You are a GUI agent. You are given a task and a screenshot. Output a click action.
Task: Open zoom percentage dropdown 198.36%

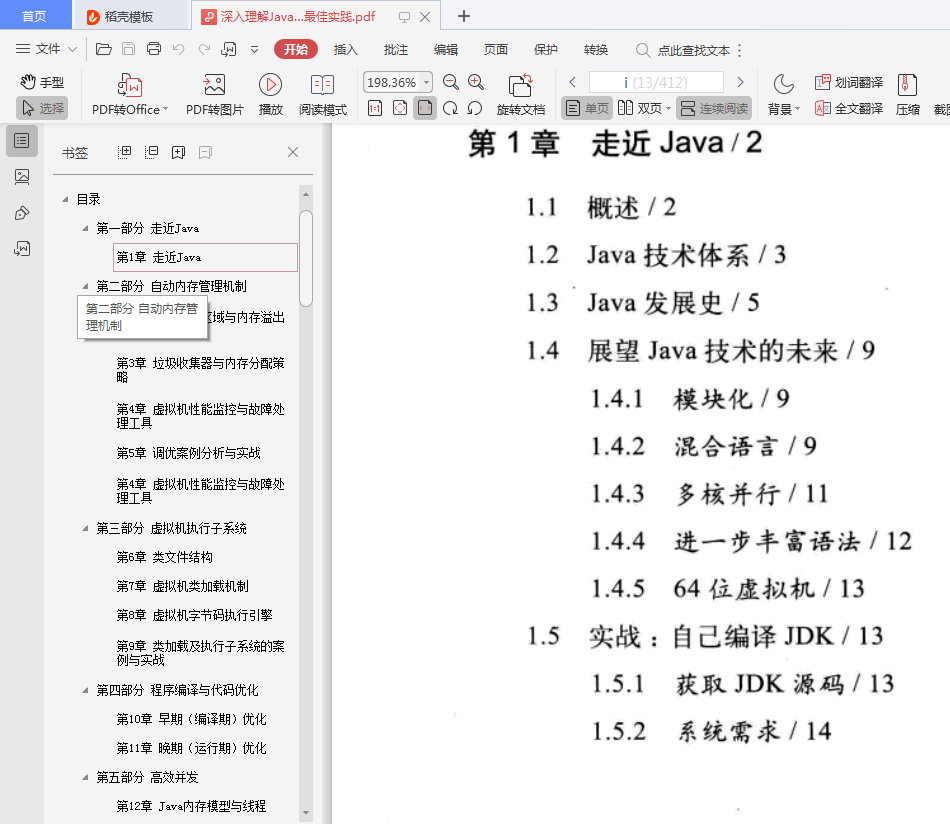[427, 82]
